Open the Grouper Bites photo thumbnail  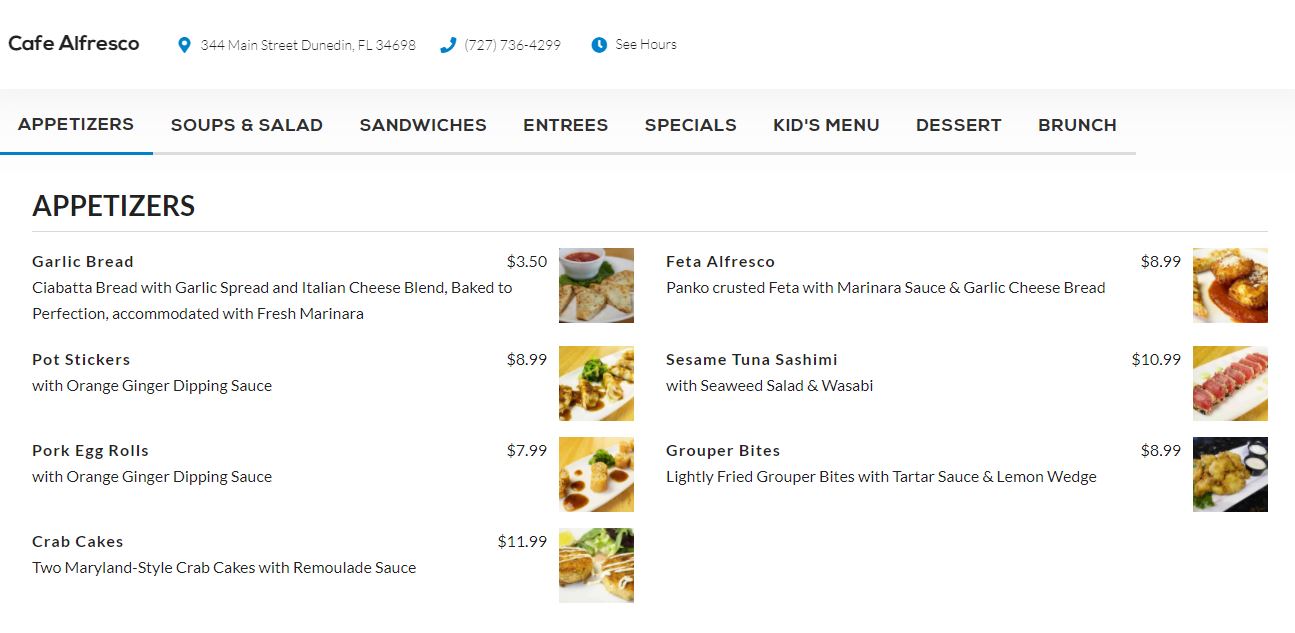click(x=1230, y=475)
